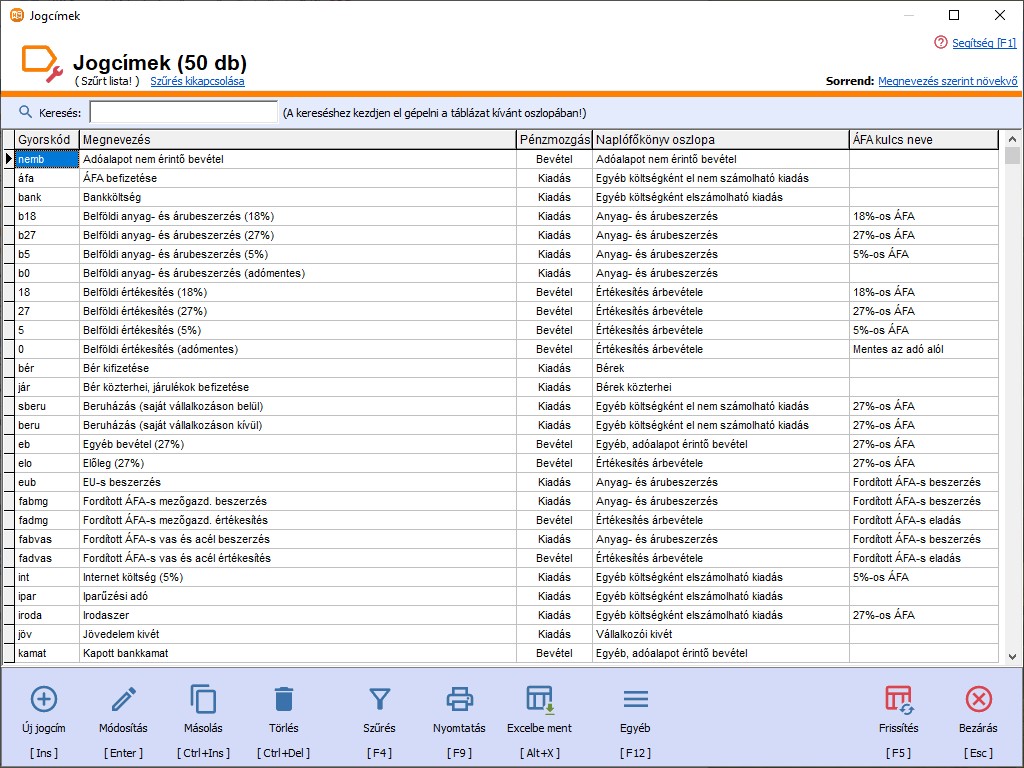Image resolution: width=1024 pixels, height=768 pixels.
Task: Click the Törlés trash icon
Action: (x=284, y=699)
